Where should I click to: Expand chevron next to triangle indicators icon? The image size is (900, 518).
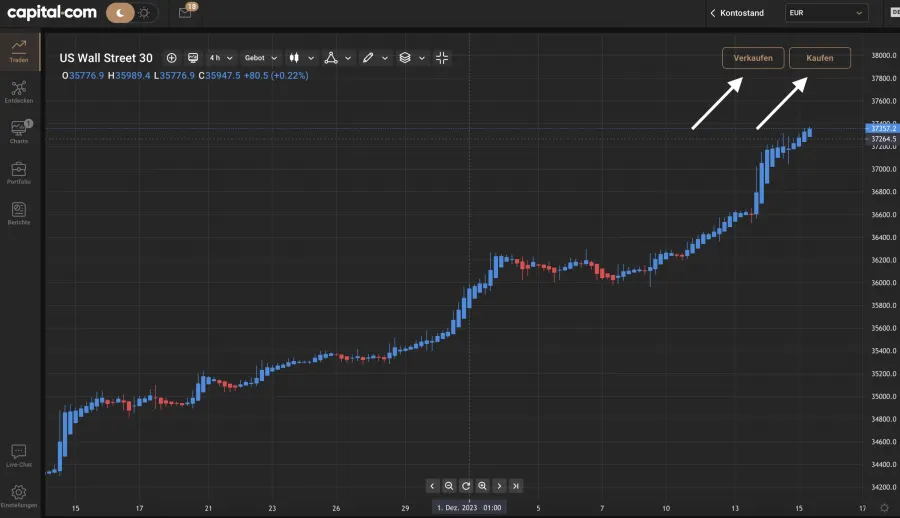click(x=348, y=58)
